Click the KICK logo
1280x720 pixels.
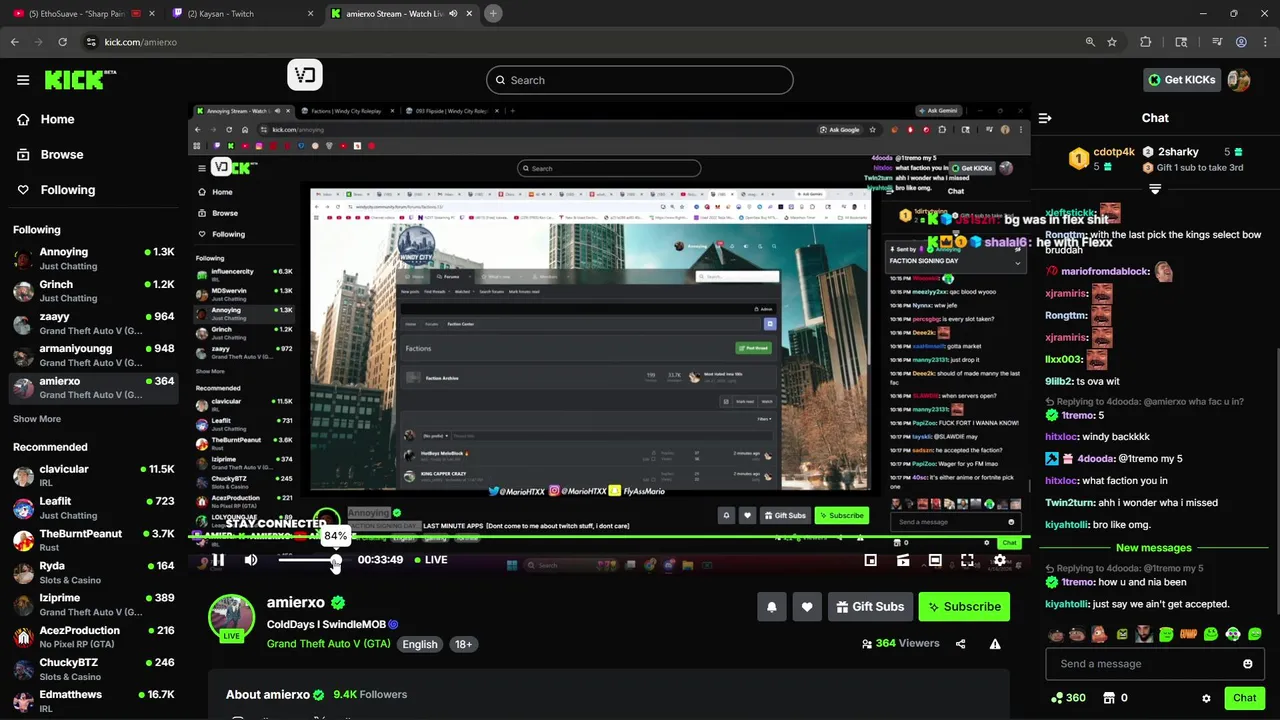80,80
